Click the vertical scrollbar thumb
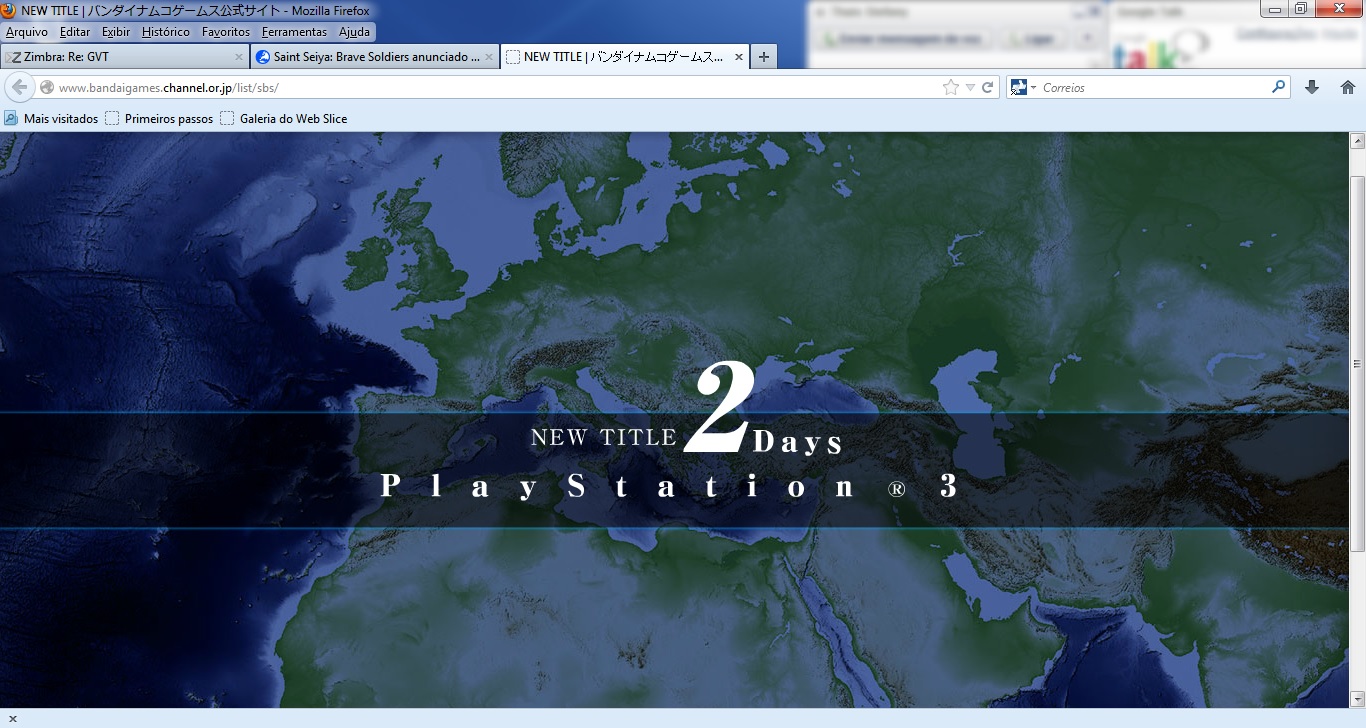This screenshot has width=1366, height=728. [x=1357, y=363]
